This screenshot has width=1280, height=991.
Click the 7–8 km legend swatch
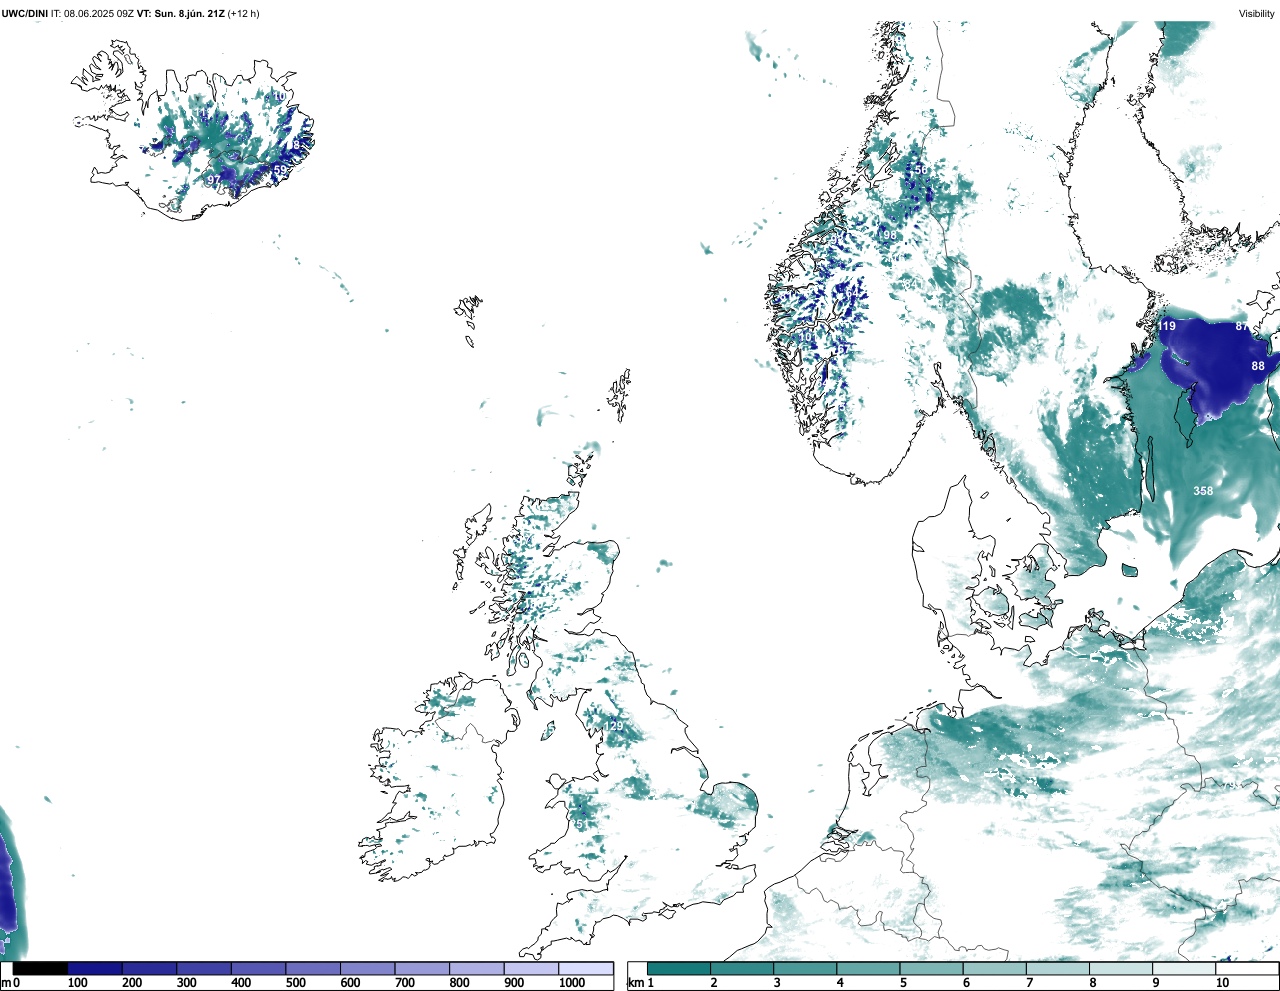(x=1058, y=968)
